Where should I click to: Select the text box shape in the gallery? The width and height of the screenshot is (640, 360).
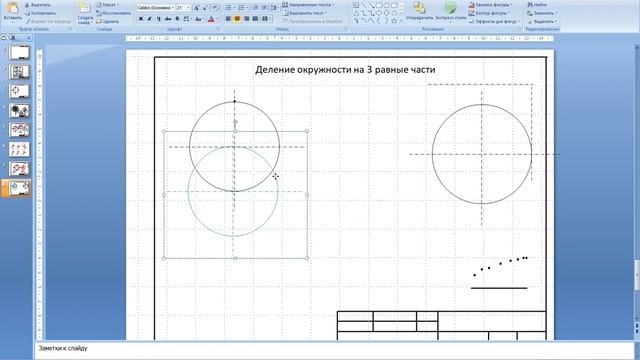(x=356, y=5)
